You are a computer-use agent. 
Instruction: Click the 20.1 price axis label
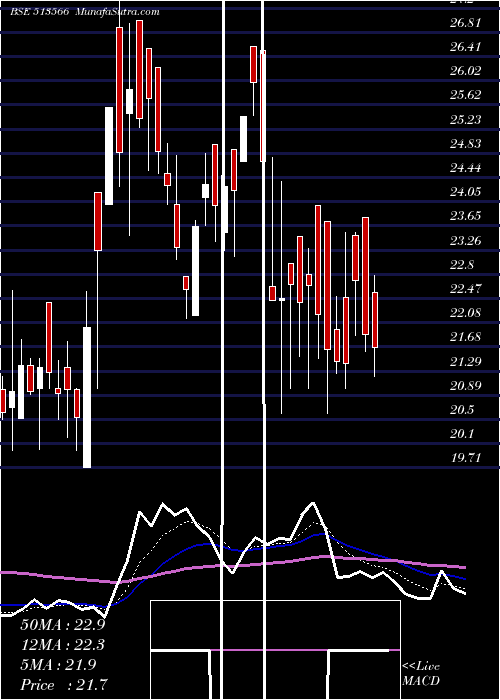click(462, 434)
